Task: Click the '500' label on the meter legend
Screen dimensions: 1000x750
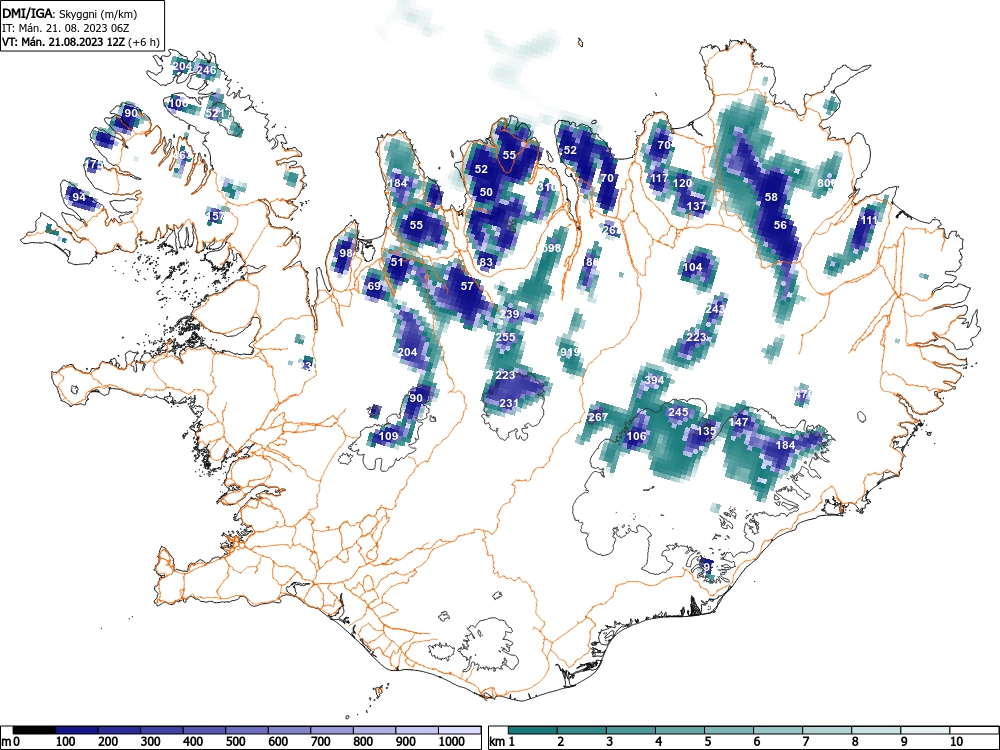Action: coord(235,742)
